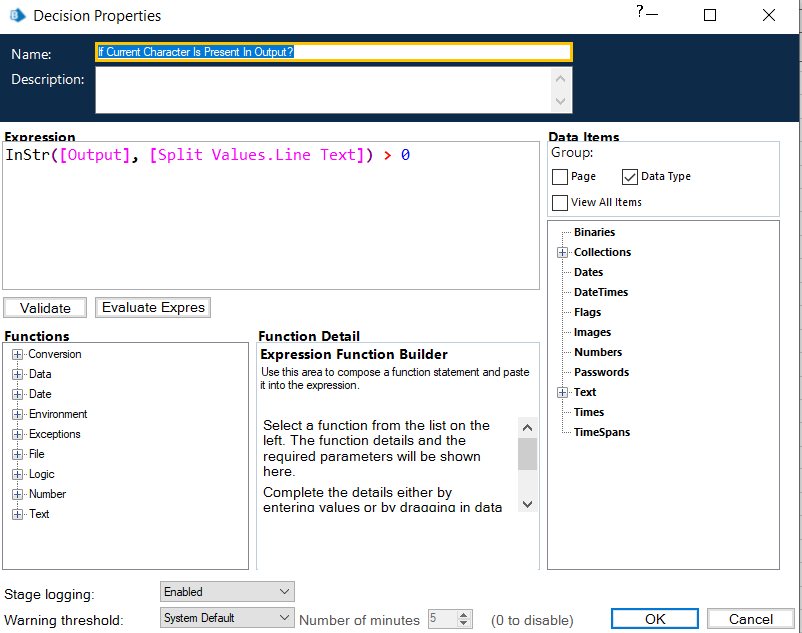Expand the Text data items node
Image resolution: width=802 pixels, height=633 pixels.
pos(562,392)
